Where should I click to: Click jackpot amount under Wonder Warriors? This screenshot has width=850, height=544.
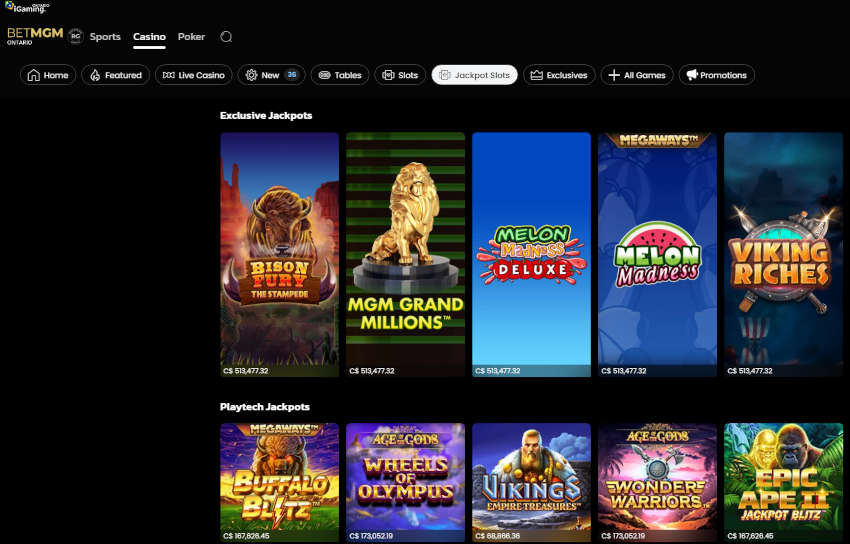pos(623,536)
